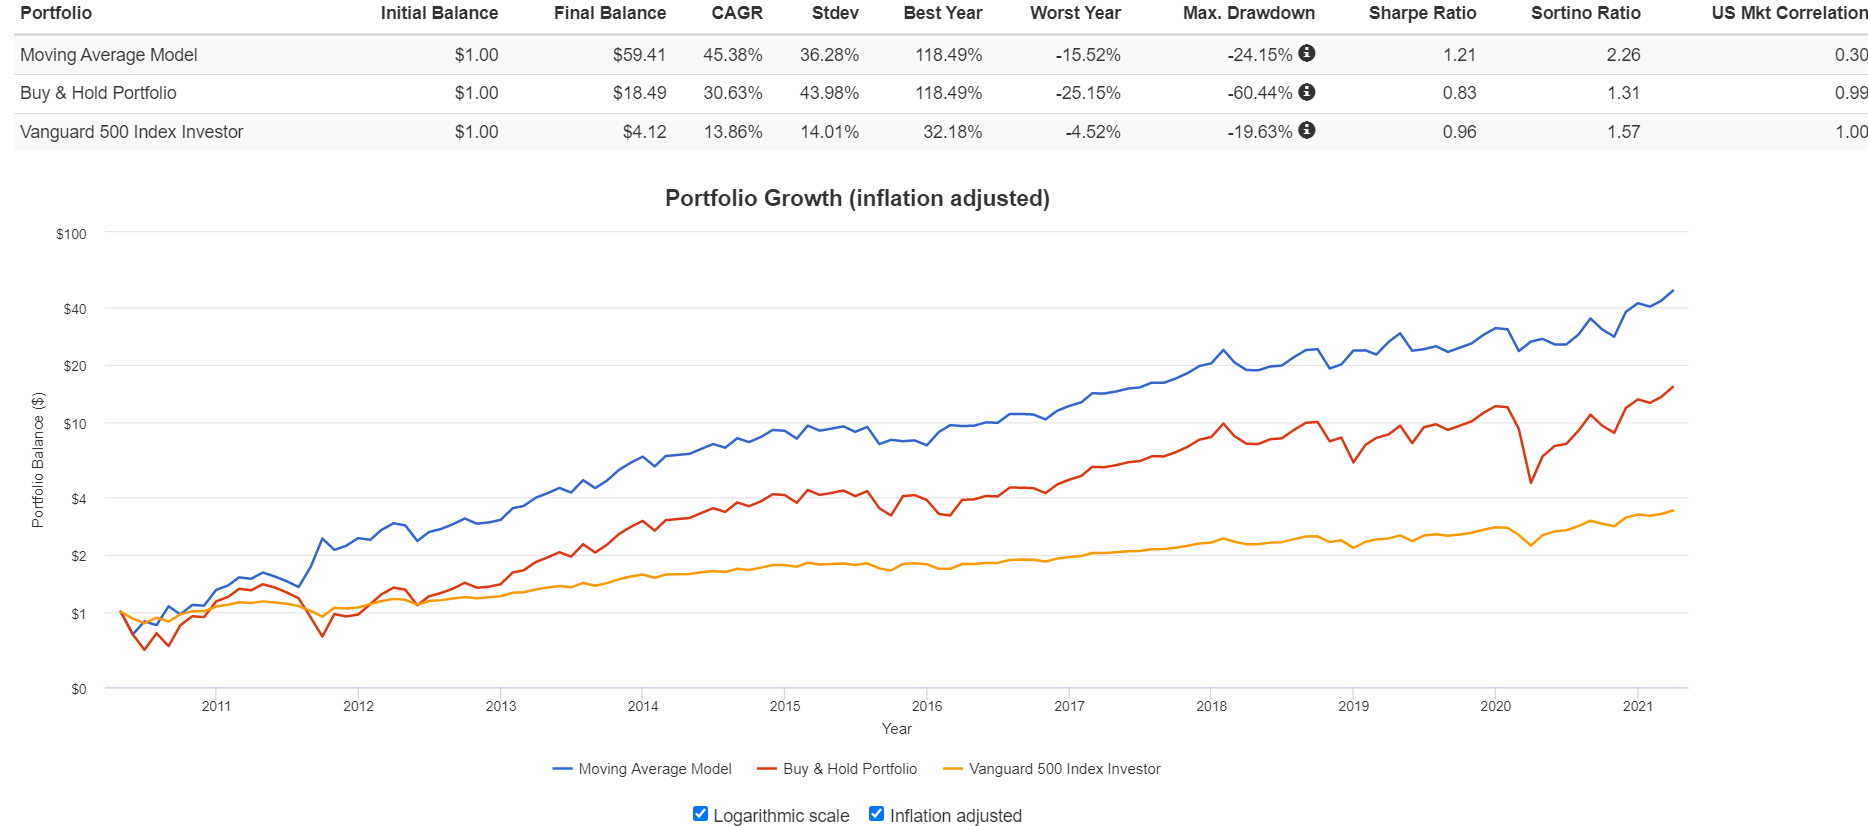Click the Final Balance column header

pos(610,13)
